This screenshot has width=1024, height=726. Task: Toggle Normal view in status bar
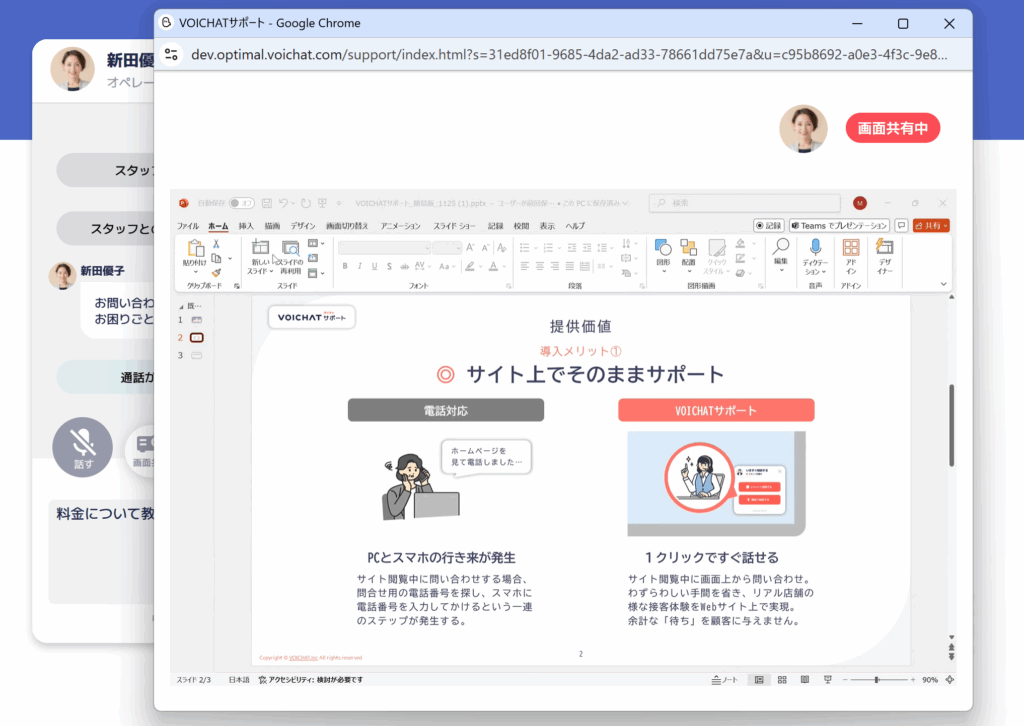[x=759, y=680]
